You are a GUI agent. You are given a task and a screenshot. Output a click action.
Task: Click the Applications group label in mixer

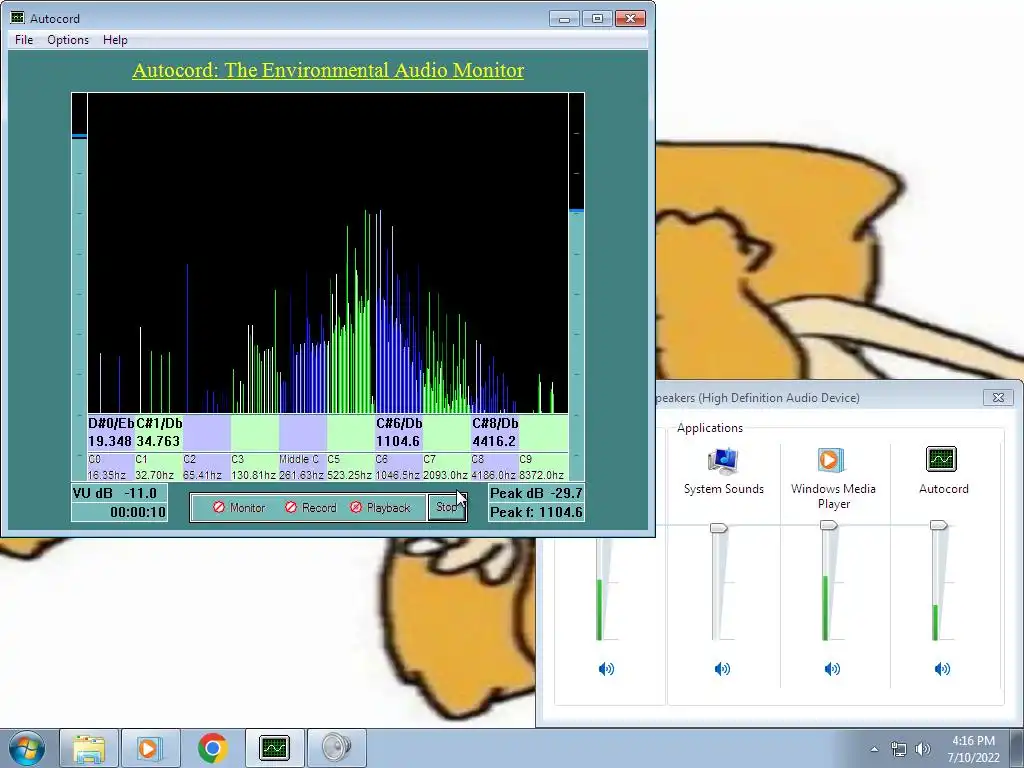pyautogui.click(x=710, y=428)
